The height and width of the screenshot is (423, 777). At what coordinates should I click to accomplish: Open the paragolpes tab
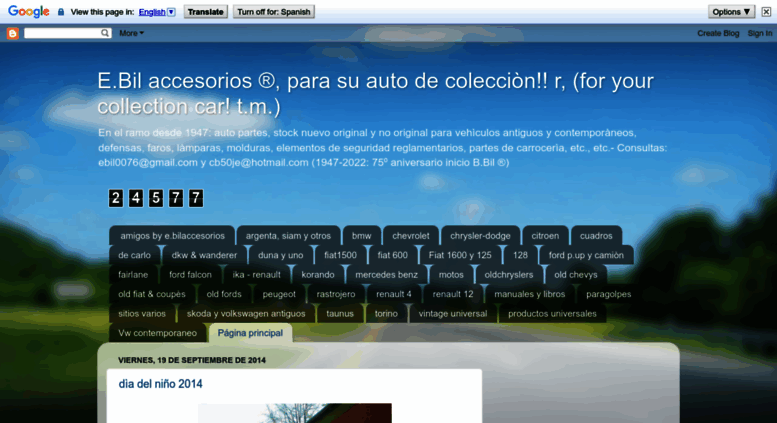(x=609, y=294)
